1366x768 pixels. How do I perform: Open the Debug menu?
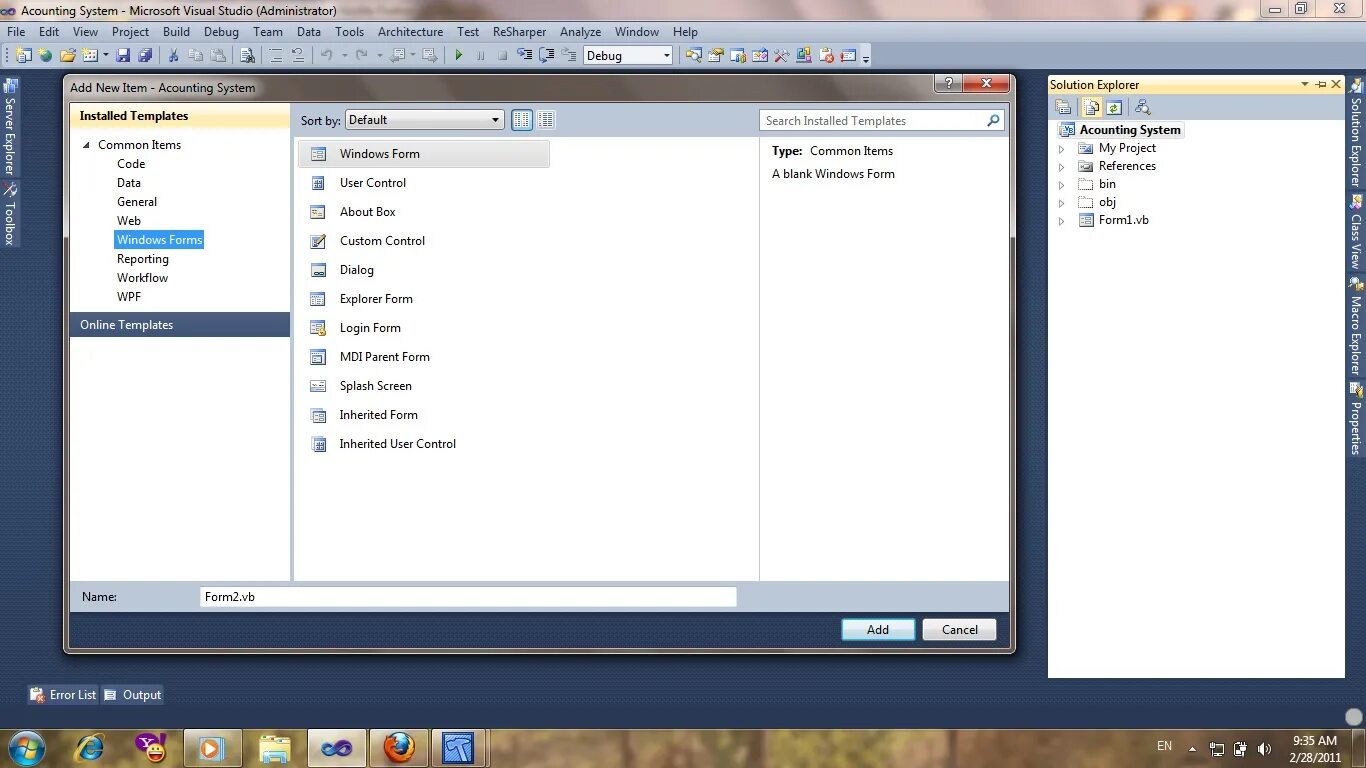pos(221,31)
